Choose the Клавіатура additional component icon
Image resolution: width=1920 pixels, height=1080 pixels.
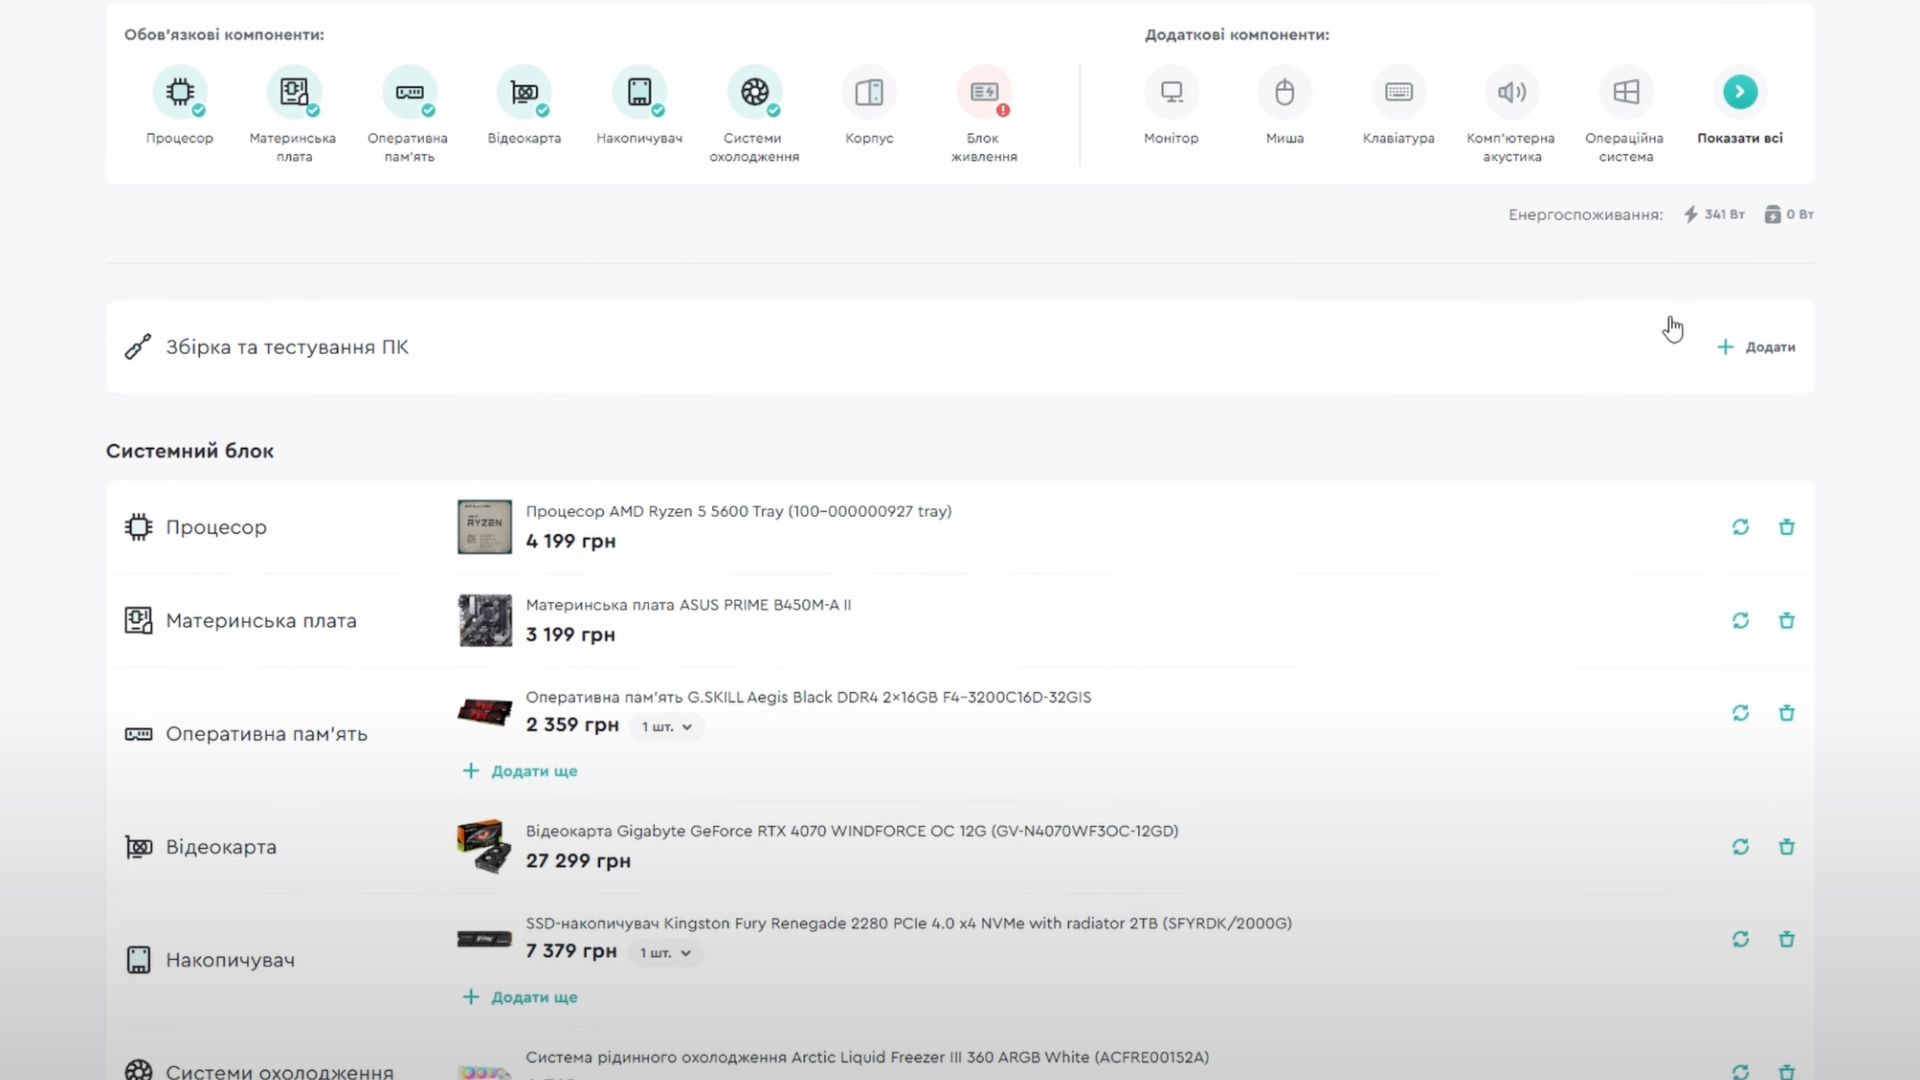click(x=1399, y=93)
